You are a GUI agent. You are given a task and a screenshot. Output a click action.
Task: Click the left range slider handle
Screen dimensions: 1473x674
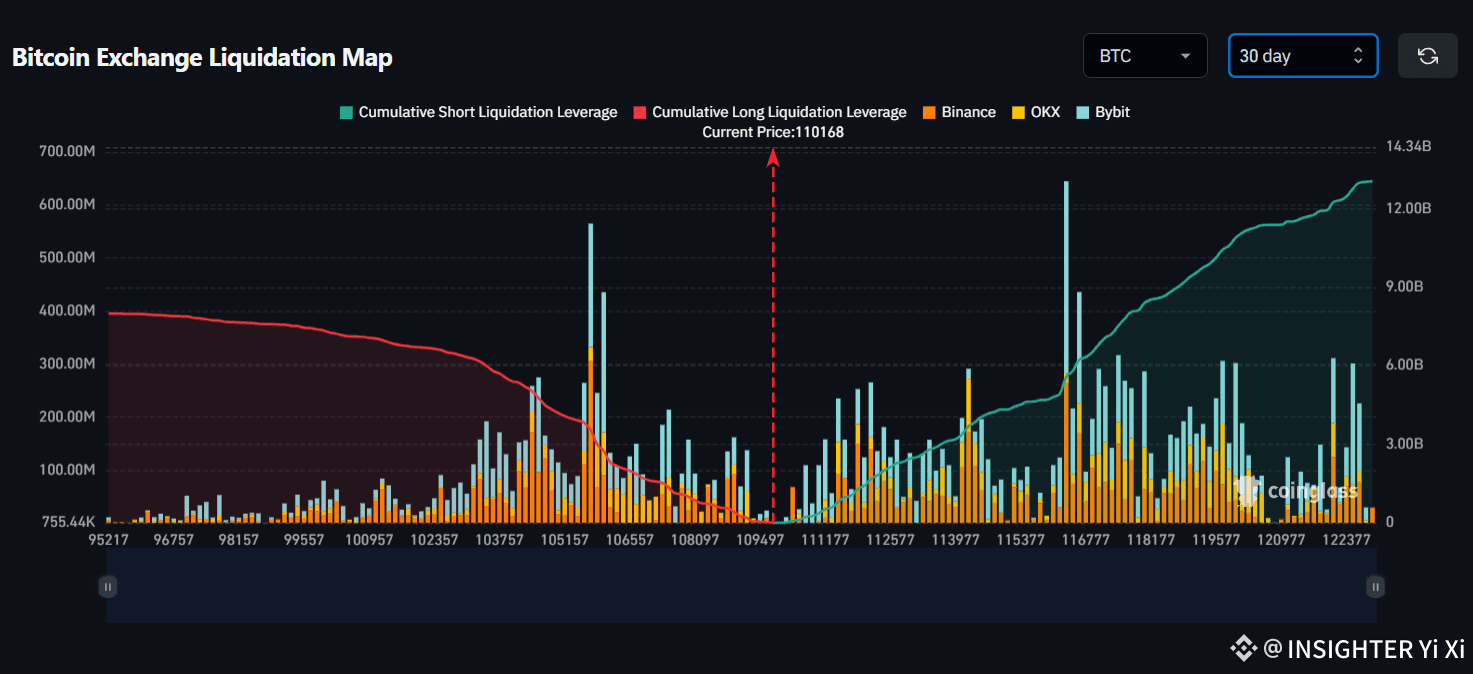pos(107,586)
